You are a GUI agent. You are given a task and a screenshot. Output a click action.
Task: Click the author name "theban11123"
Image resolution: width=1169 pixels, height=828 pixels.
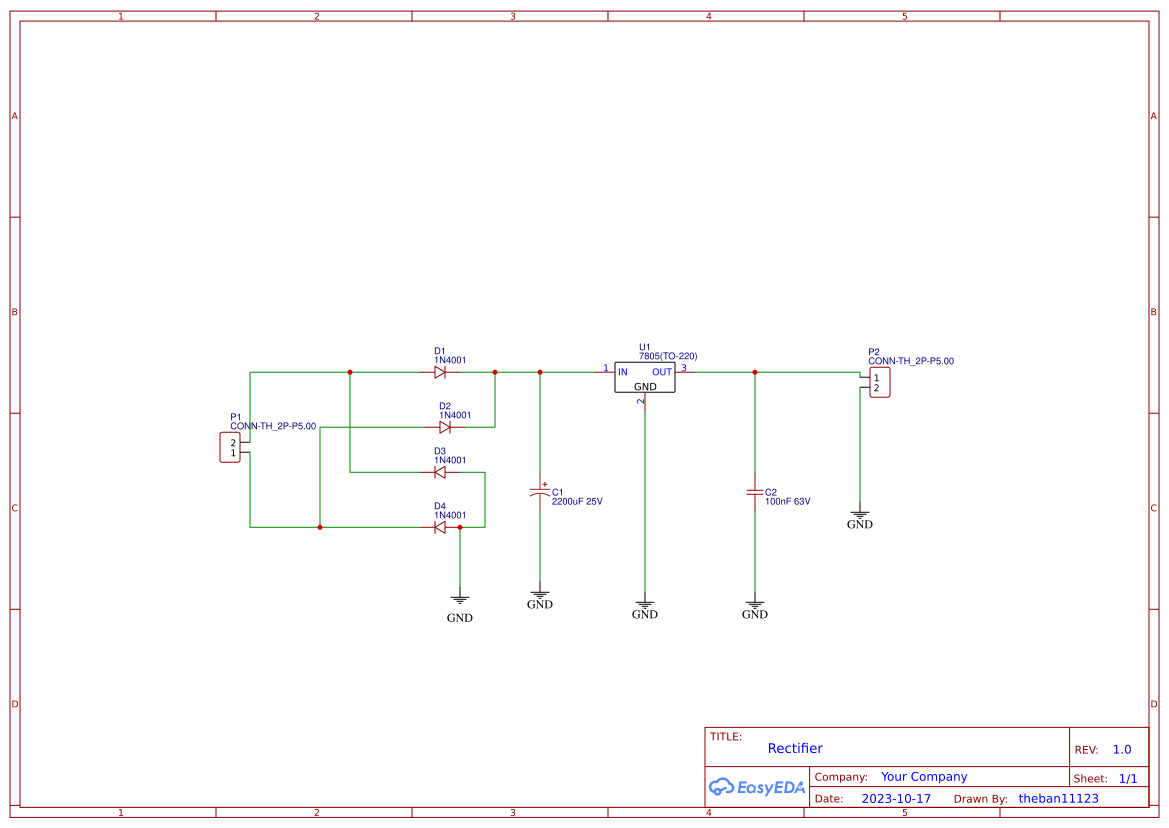click(1059, 799)
